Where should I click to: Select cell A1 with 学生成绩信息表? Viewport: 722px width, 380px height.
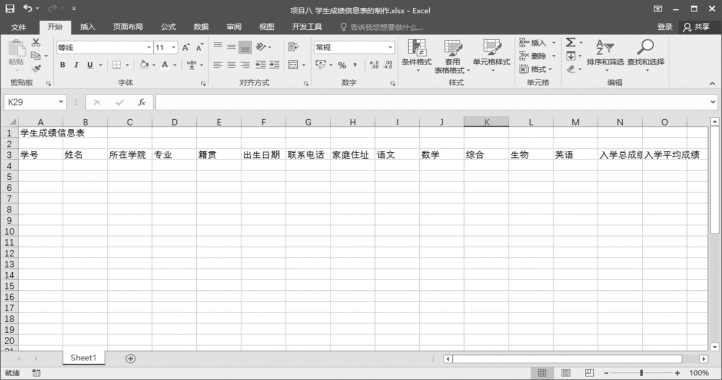(41, 133)
